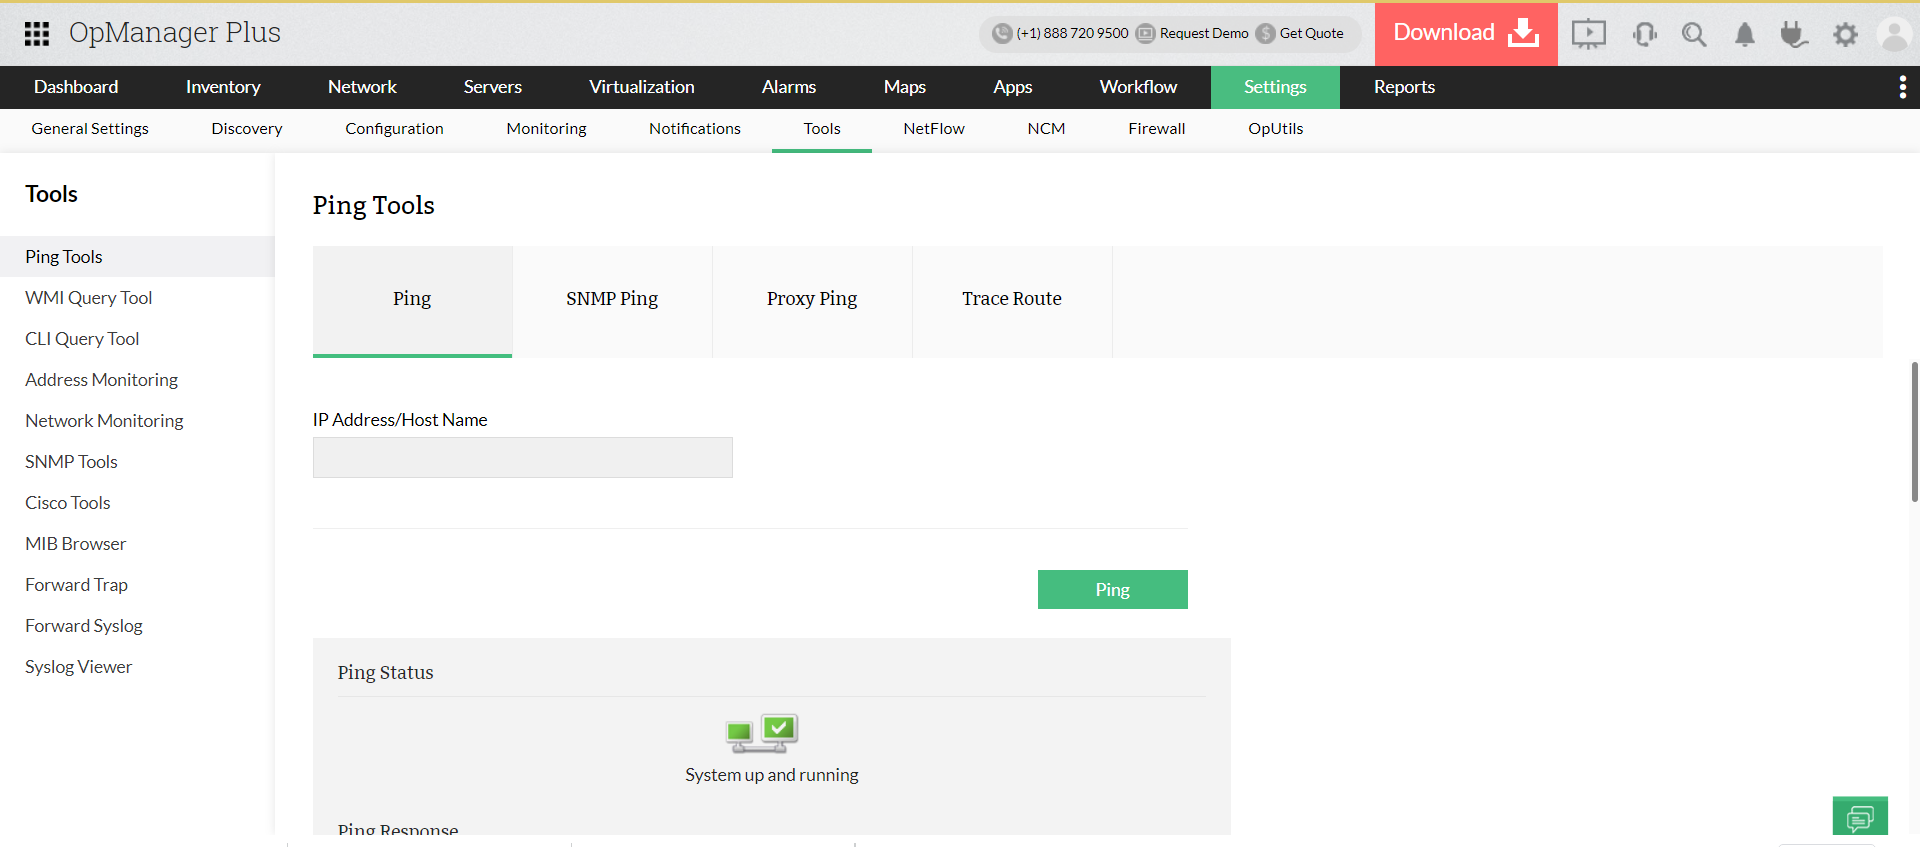
Task: Click the Request Demo link
Action: pyautogui.click(x=1204, y=34)
